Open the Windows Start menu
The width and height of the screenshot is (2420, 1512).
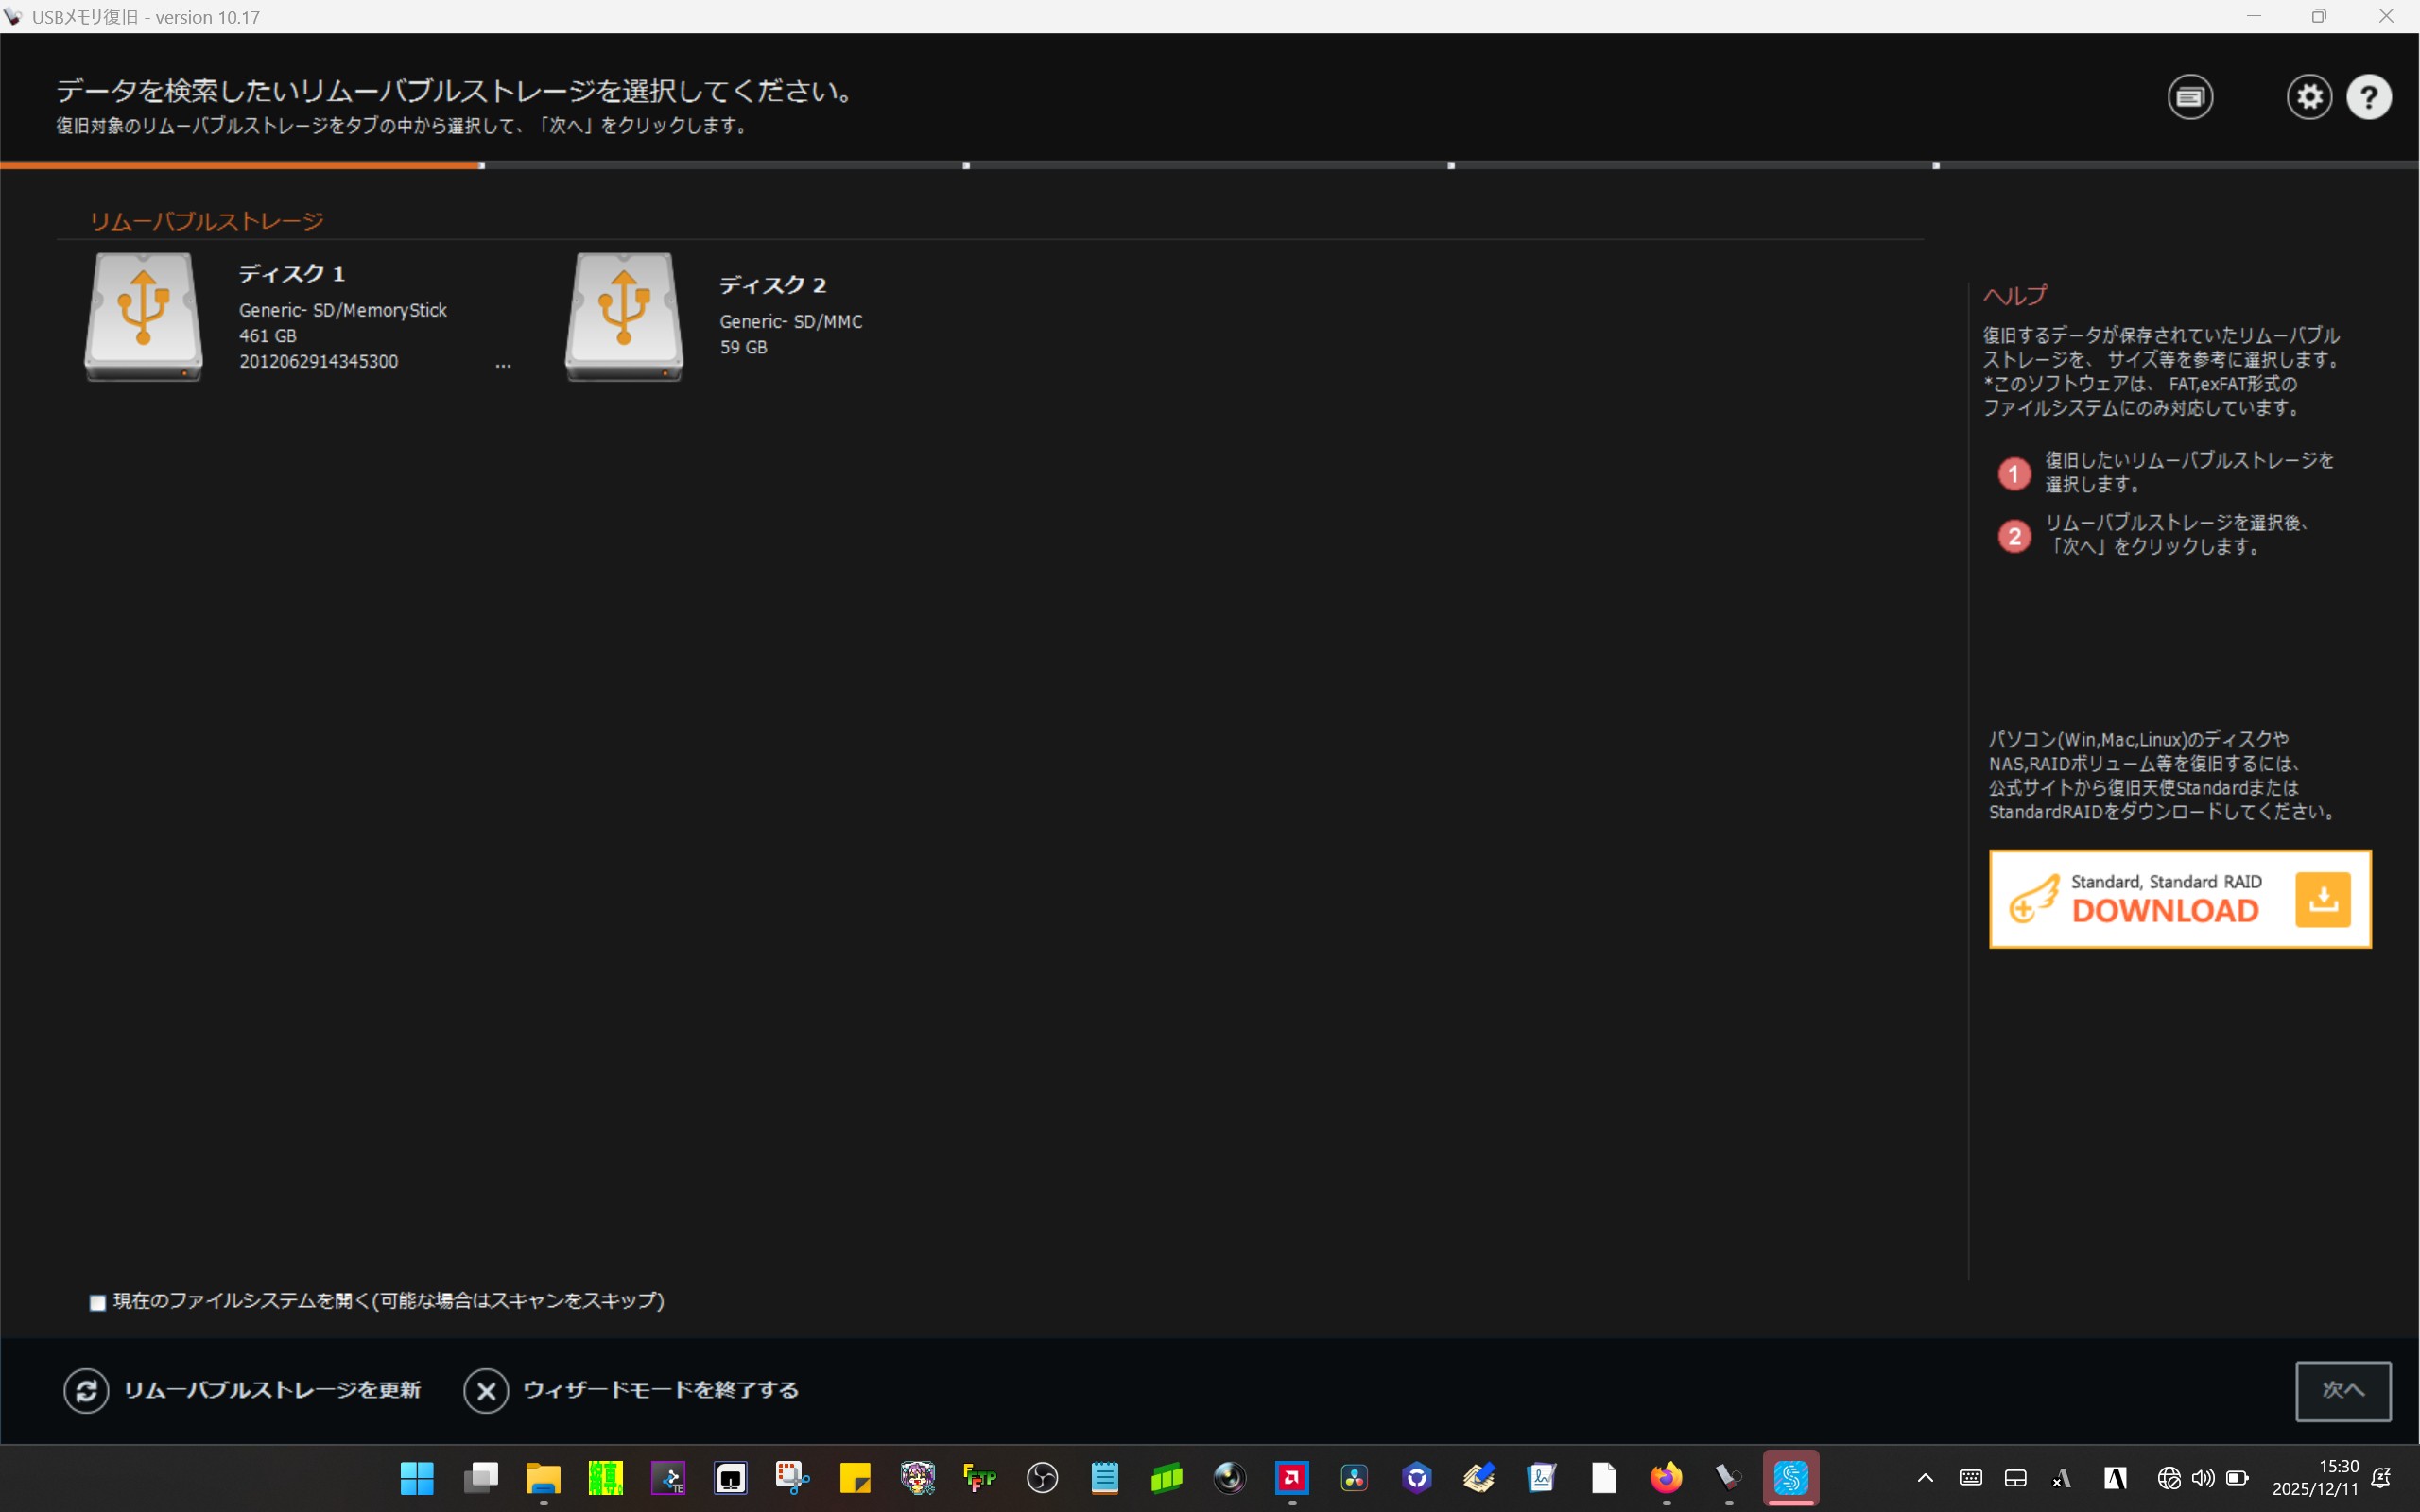point(417,1477)
